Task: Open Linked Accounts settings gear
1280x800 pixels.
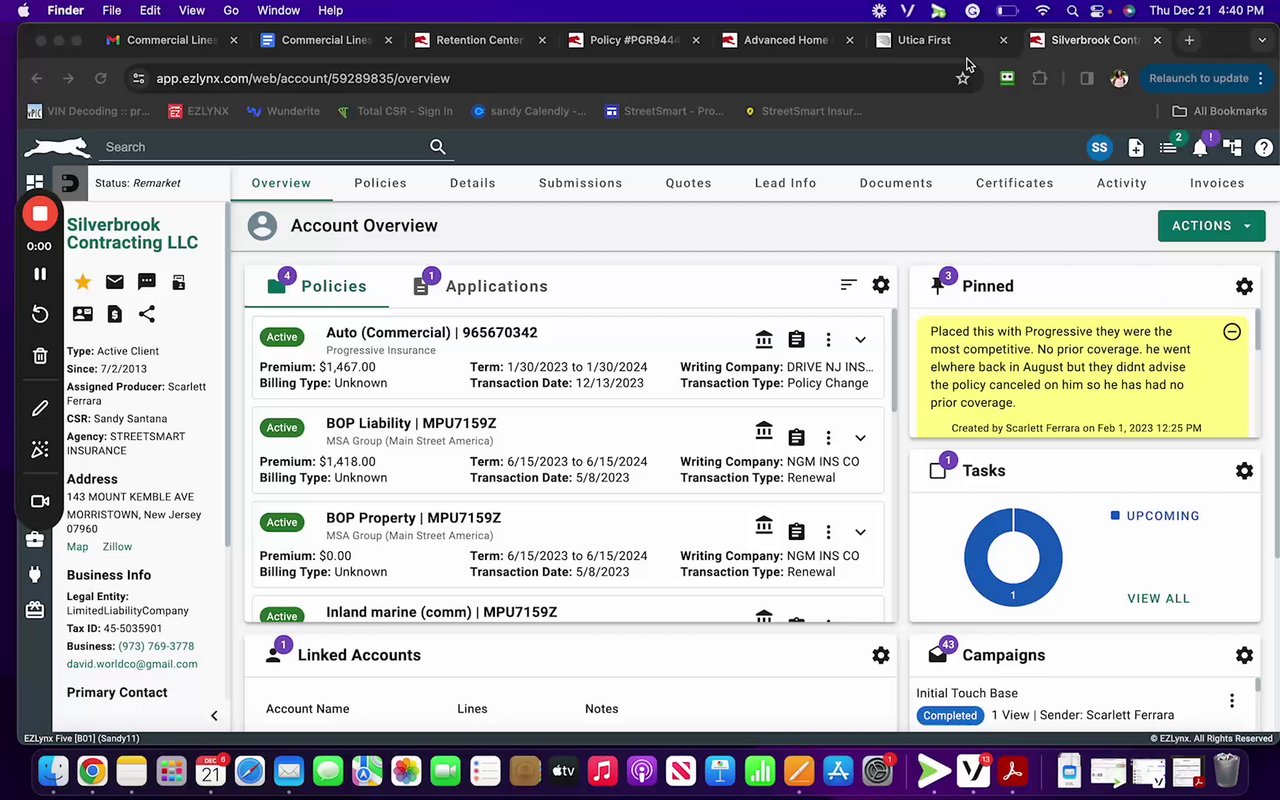Action: pos(881,655)
